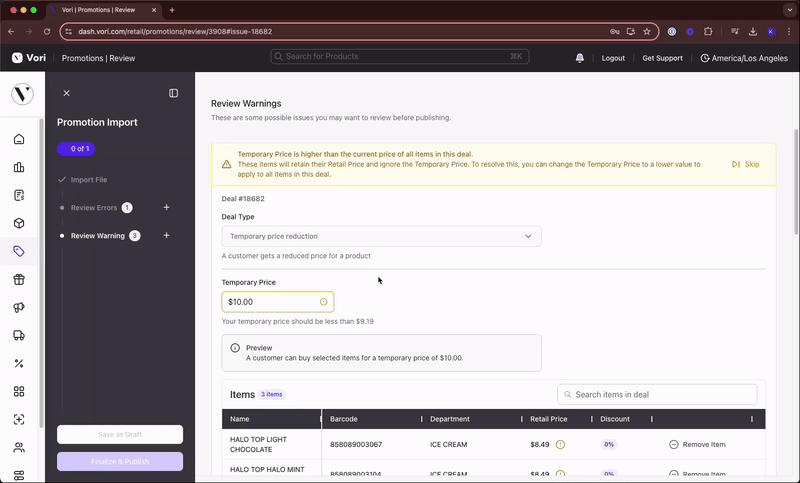Expand Review Warning with its plus icon

coord(166,236)
